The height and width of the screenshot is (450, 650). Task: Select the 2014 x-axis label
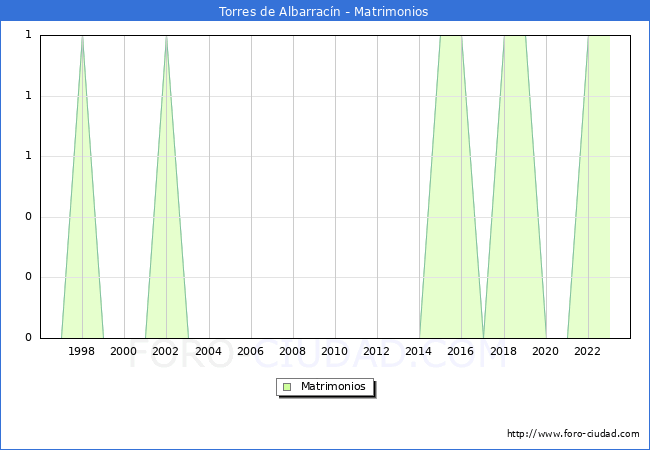[x=419, y=351]
